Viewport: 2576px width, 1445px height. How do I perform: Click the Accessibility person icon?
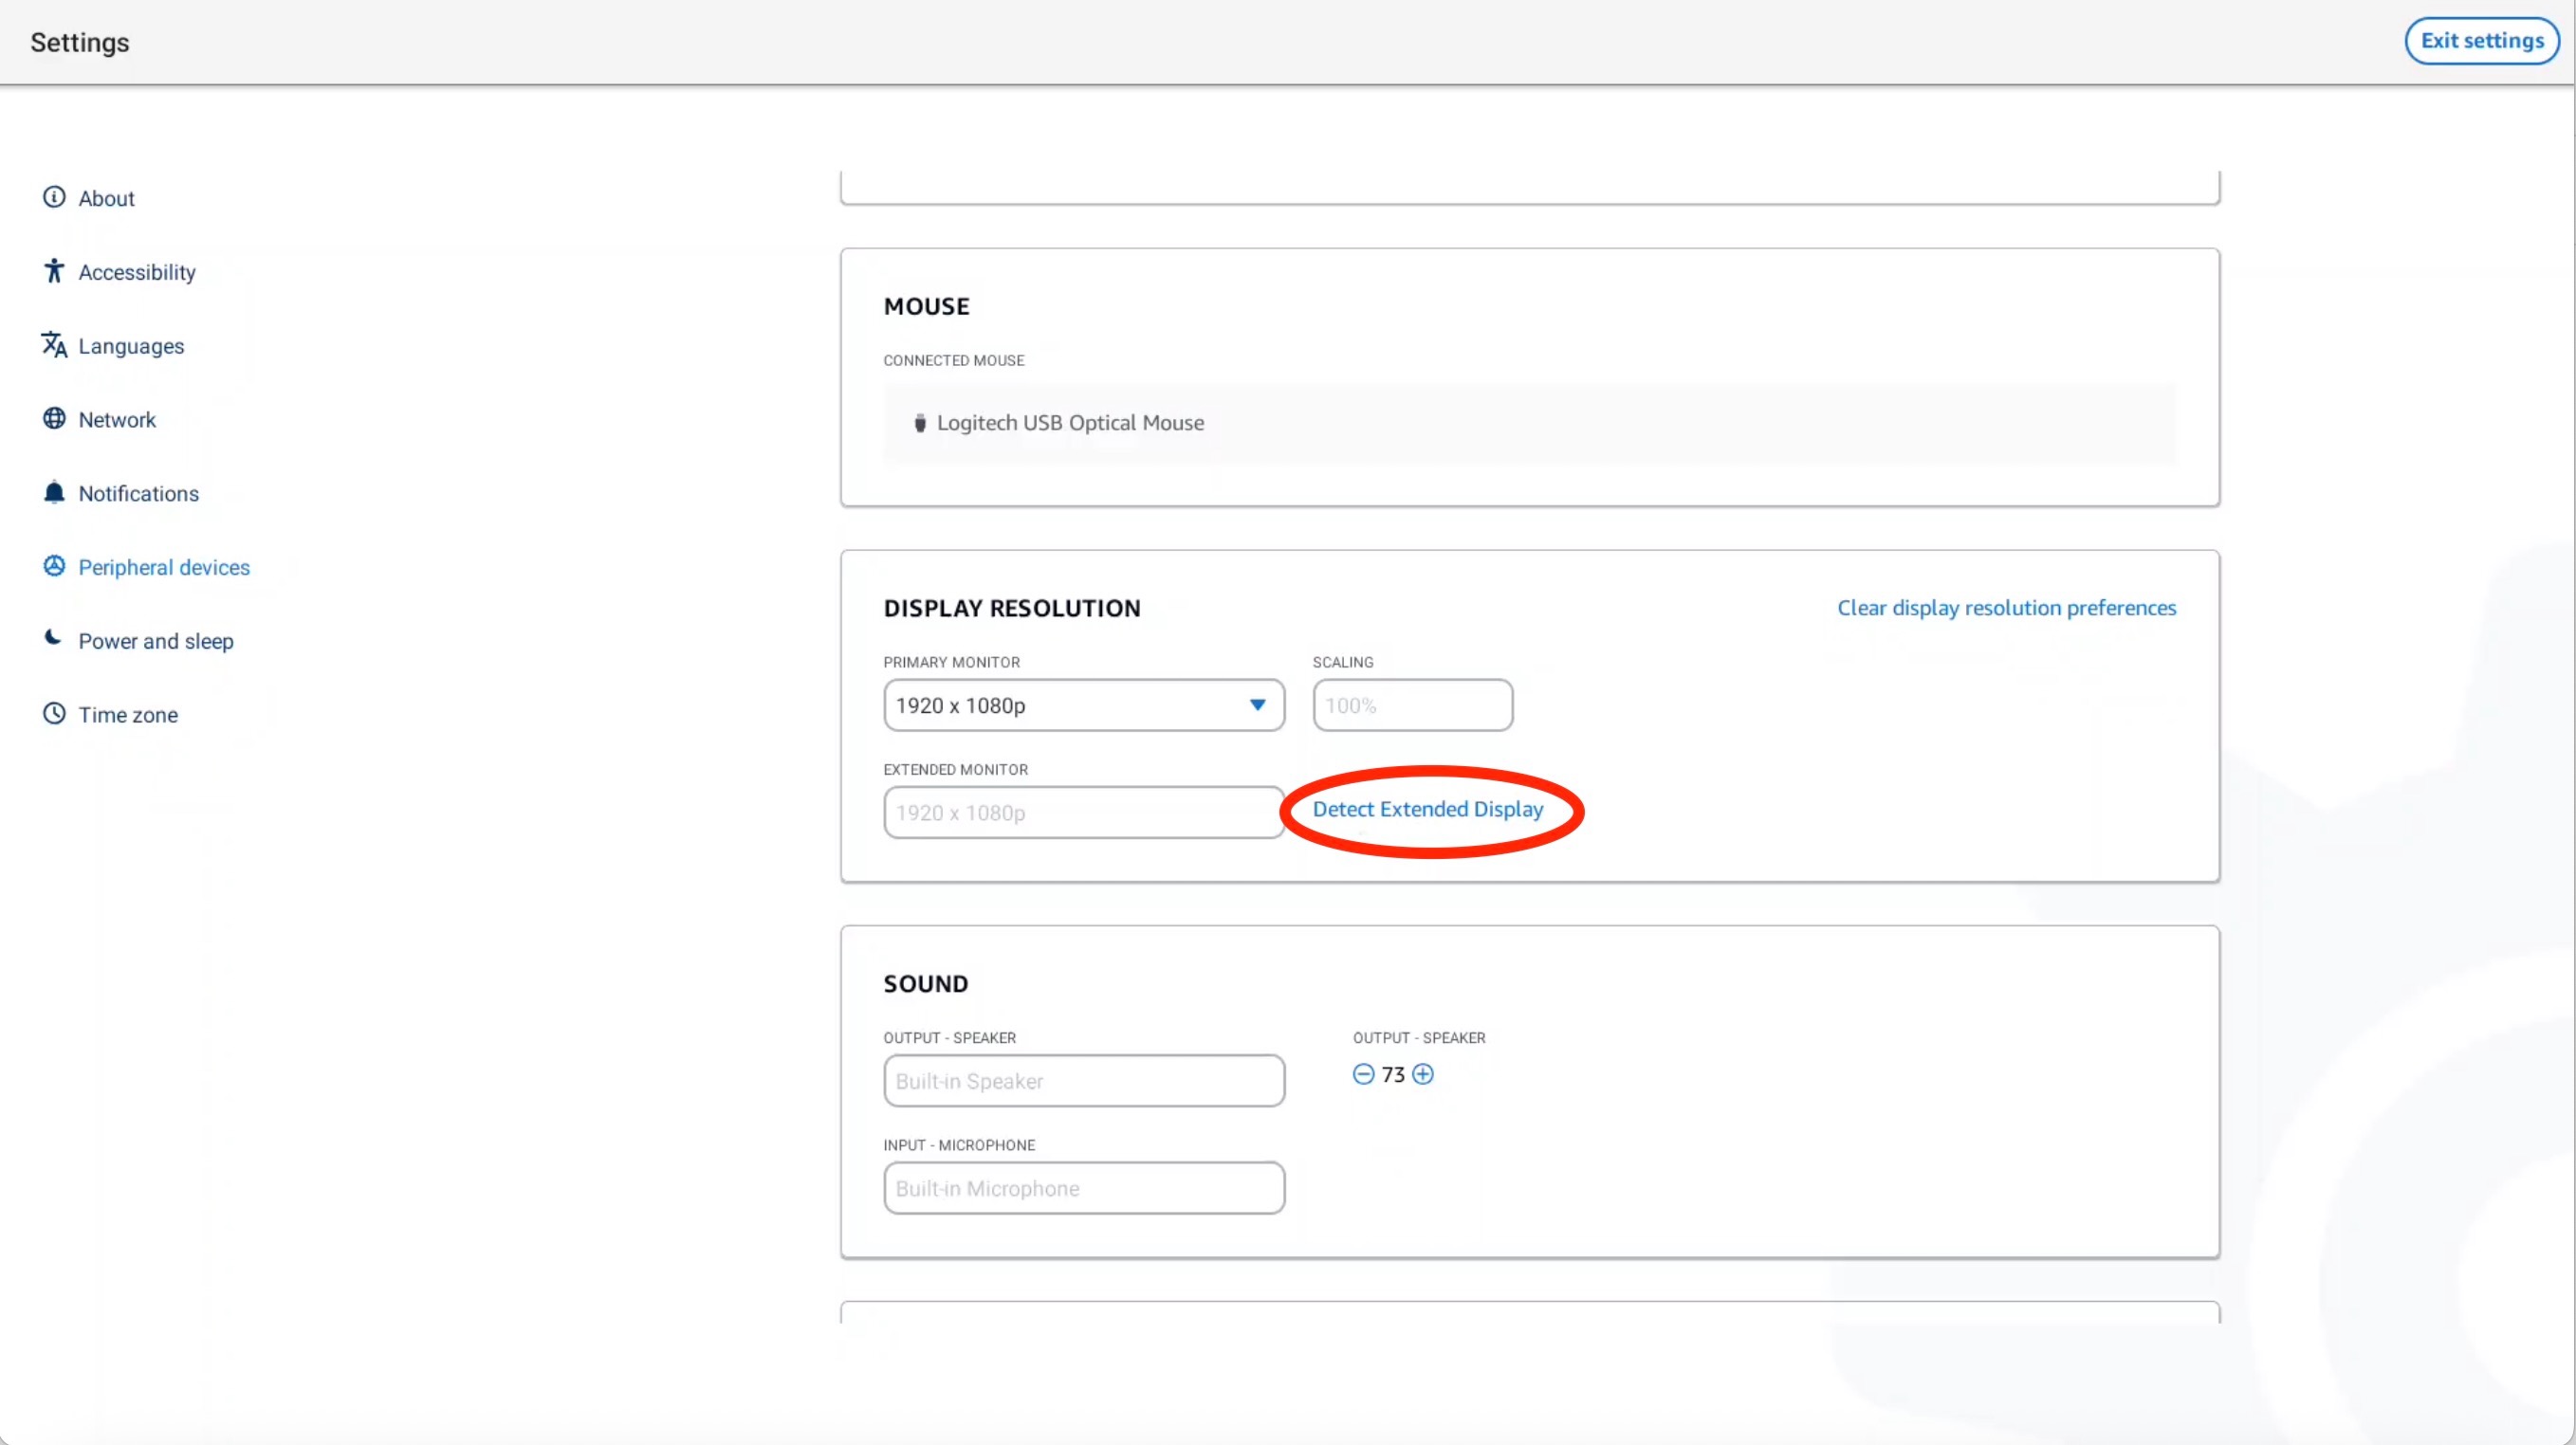click(x=53, y=271)
